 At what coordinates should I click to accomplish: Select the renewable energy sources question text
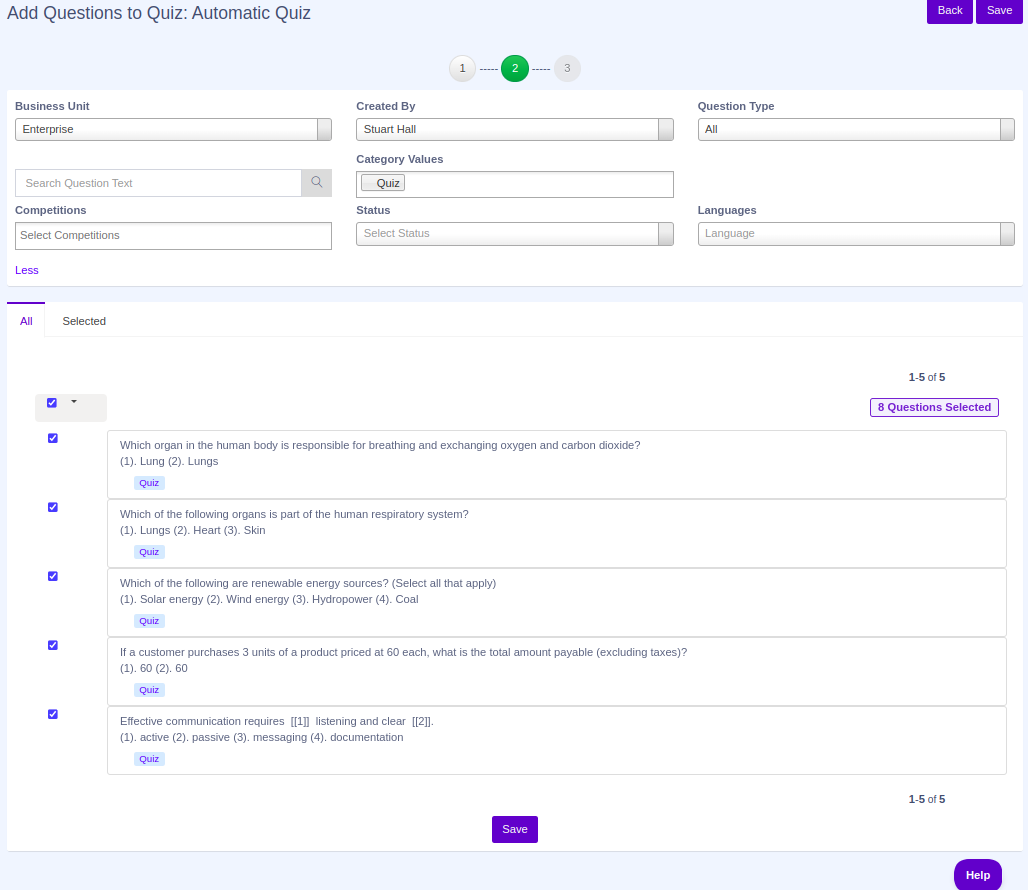pos(307,583)
